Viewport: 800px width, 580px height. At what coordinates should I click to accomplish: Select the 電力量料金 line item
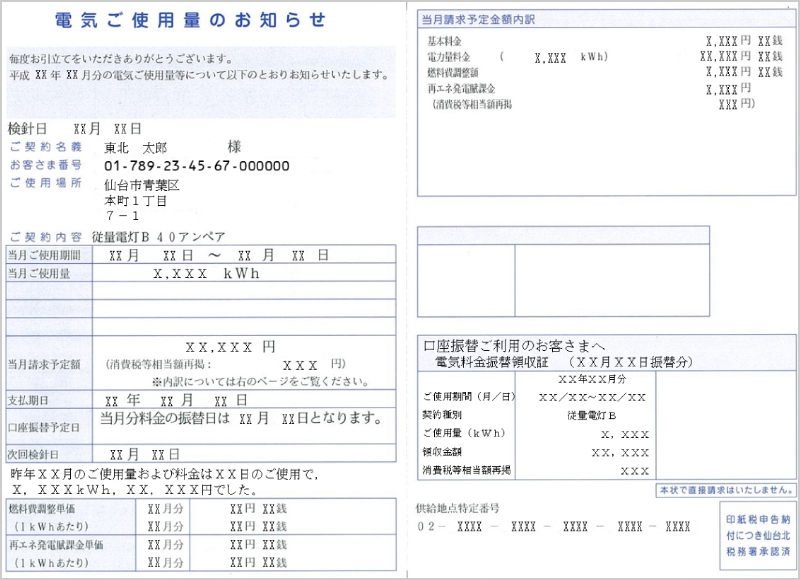449,57
